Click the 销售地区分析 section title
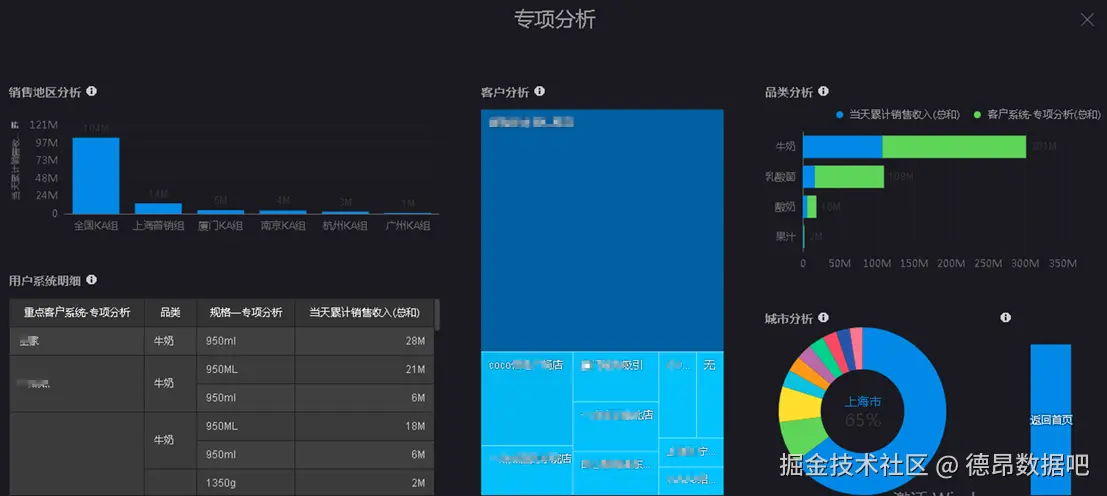 [x=45, y=92]
